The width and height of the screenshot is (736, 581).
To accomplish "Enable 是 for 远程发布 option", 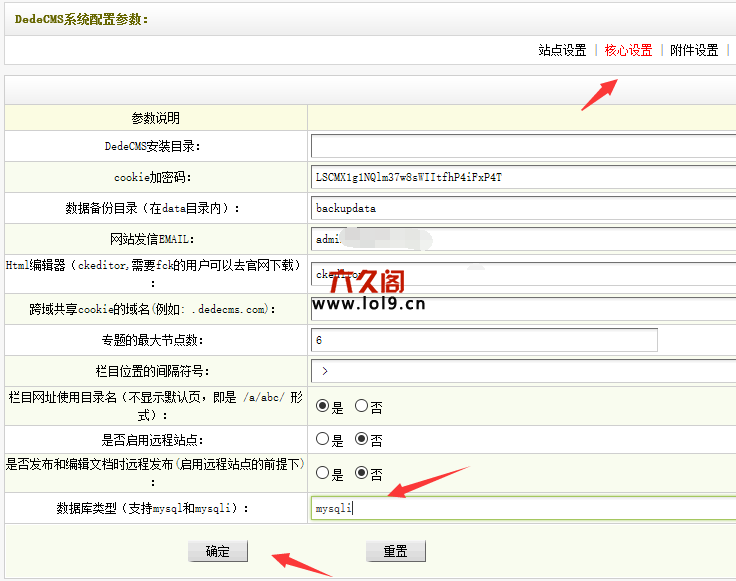I will click(323, 473).
